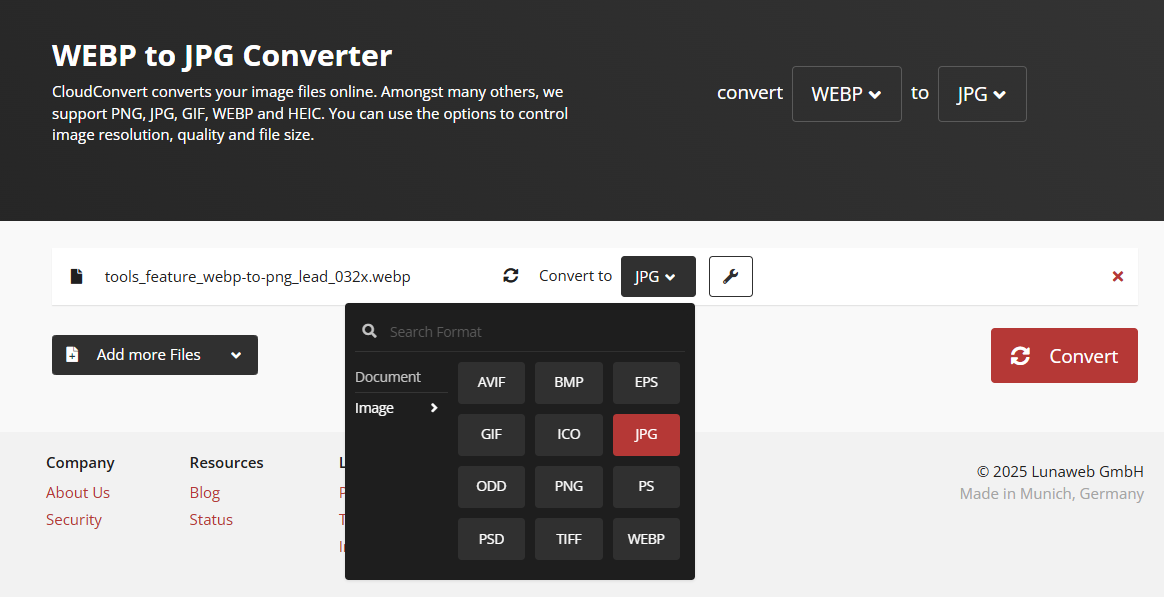This screenshot has height=597, width=1164.
Task: Open the Blog footer link
Action: (x=205, y=492)
